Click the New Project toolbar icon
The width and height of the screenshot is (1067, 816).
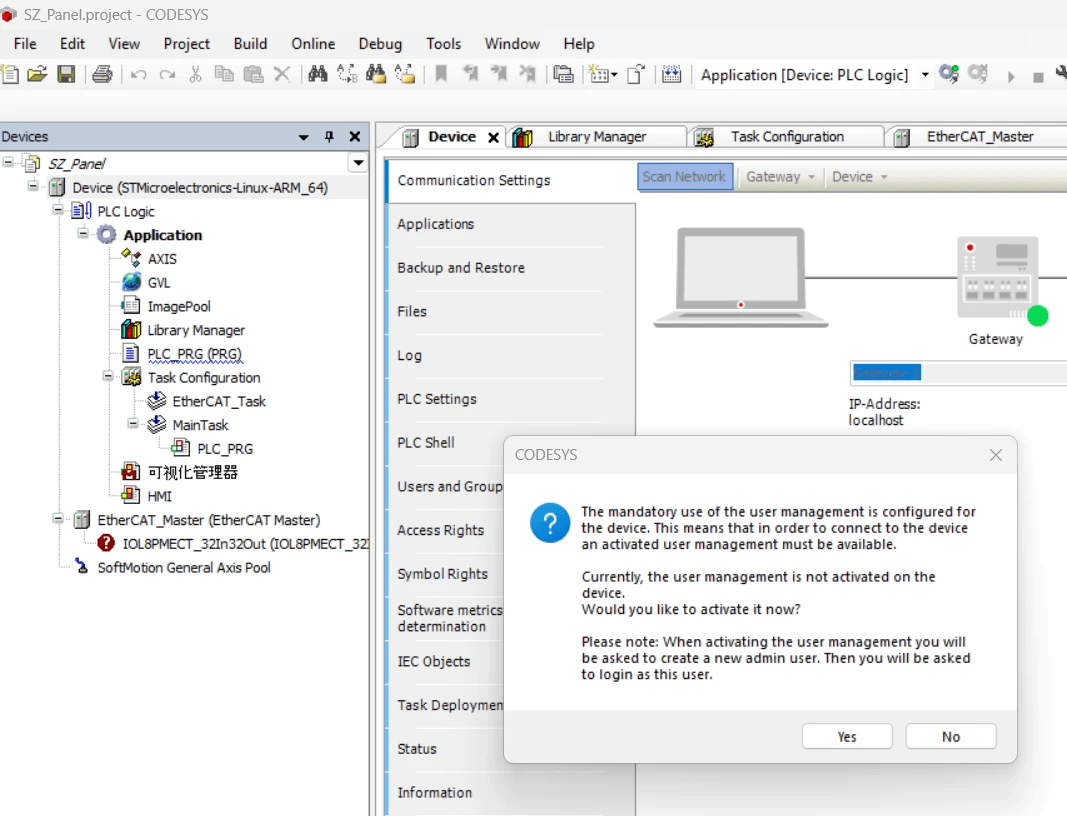(x=10, y=74)
